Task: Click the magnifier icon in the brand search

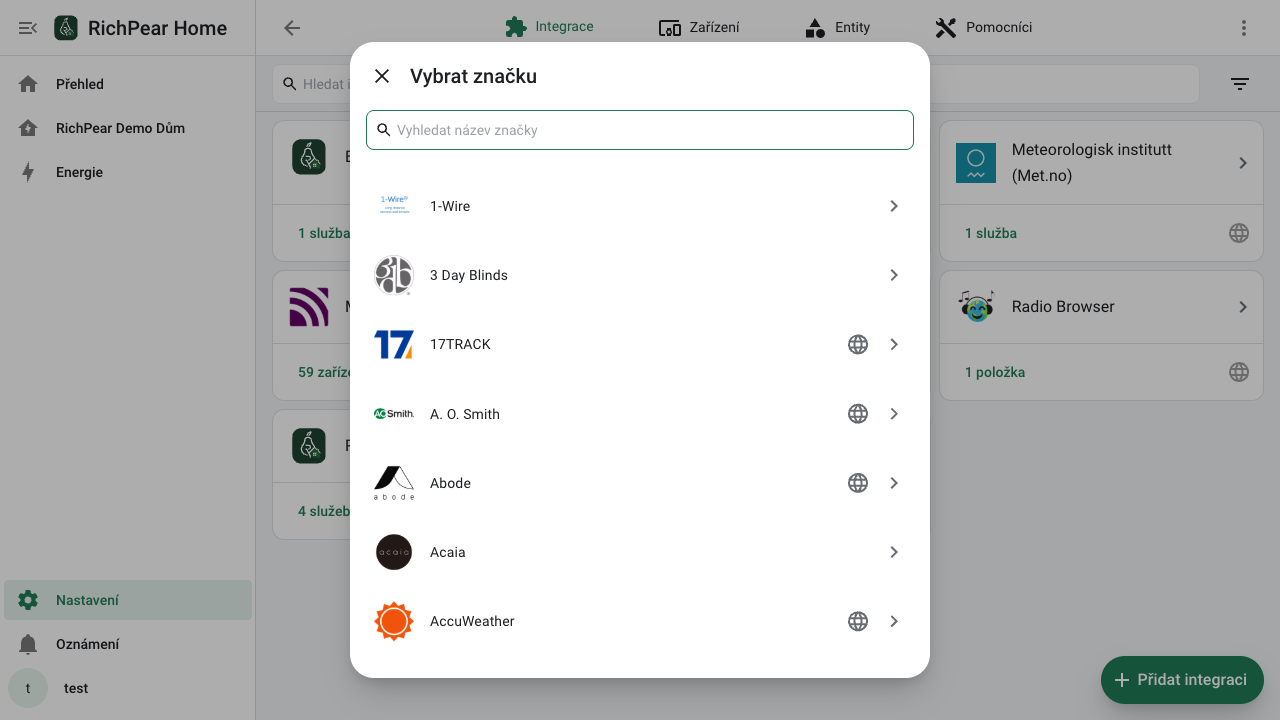Action: [383, 130]
